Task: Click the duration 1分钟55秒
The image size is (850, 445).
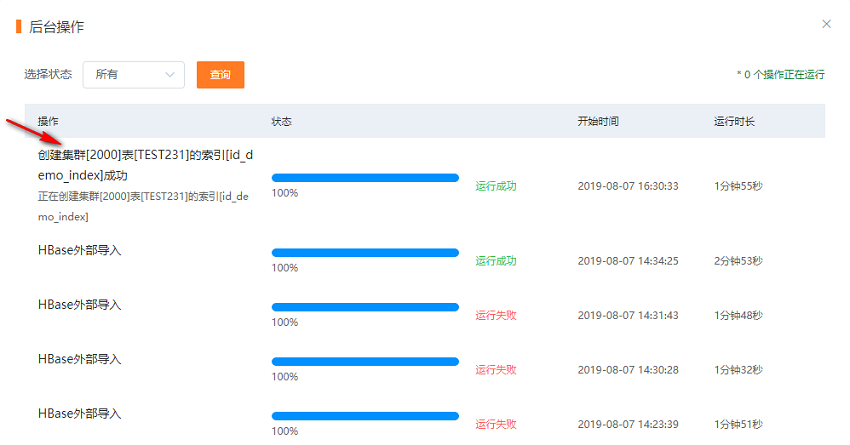Action: 738,186
